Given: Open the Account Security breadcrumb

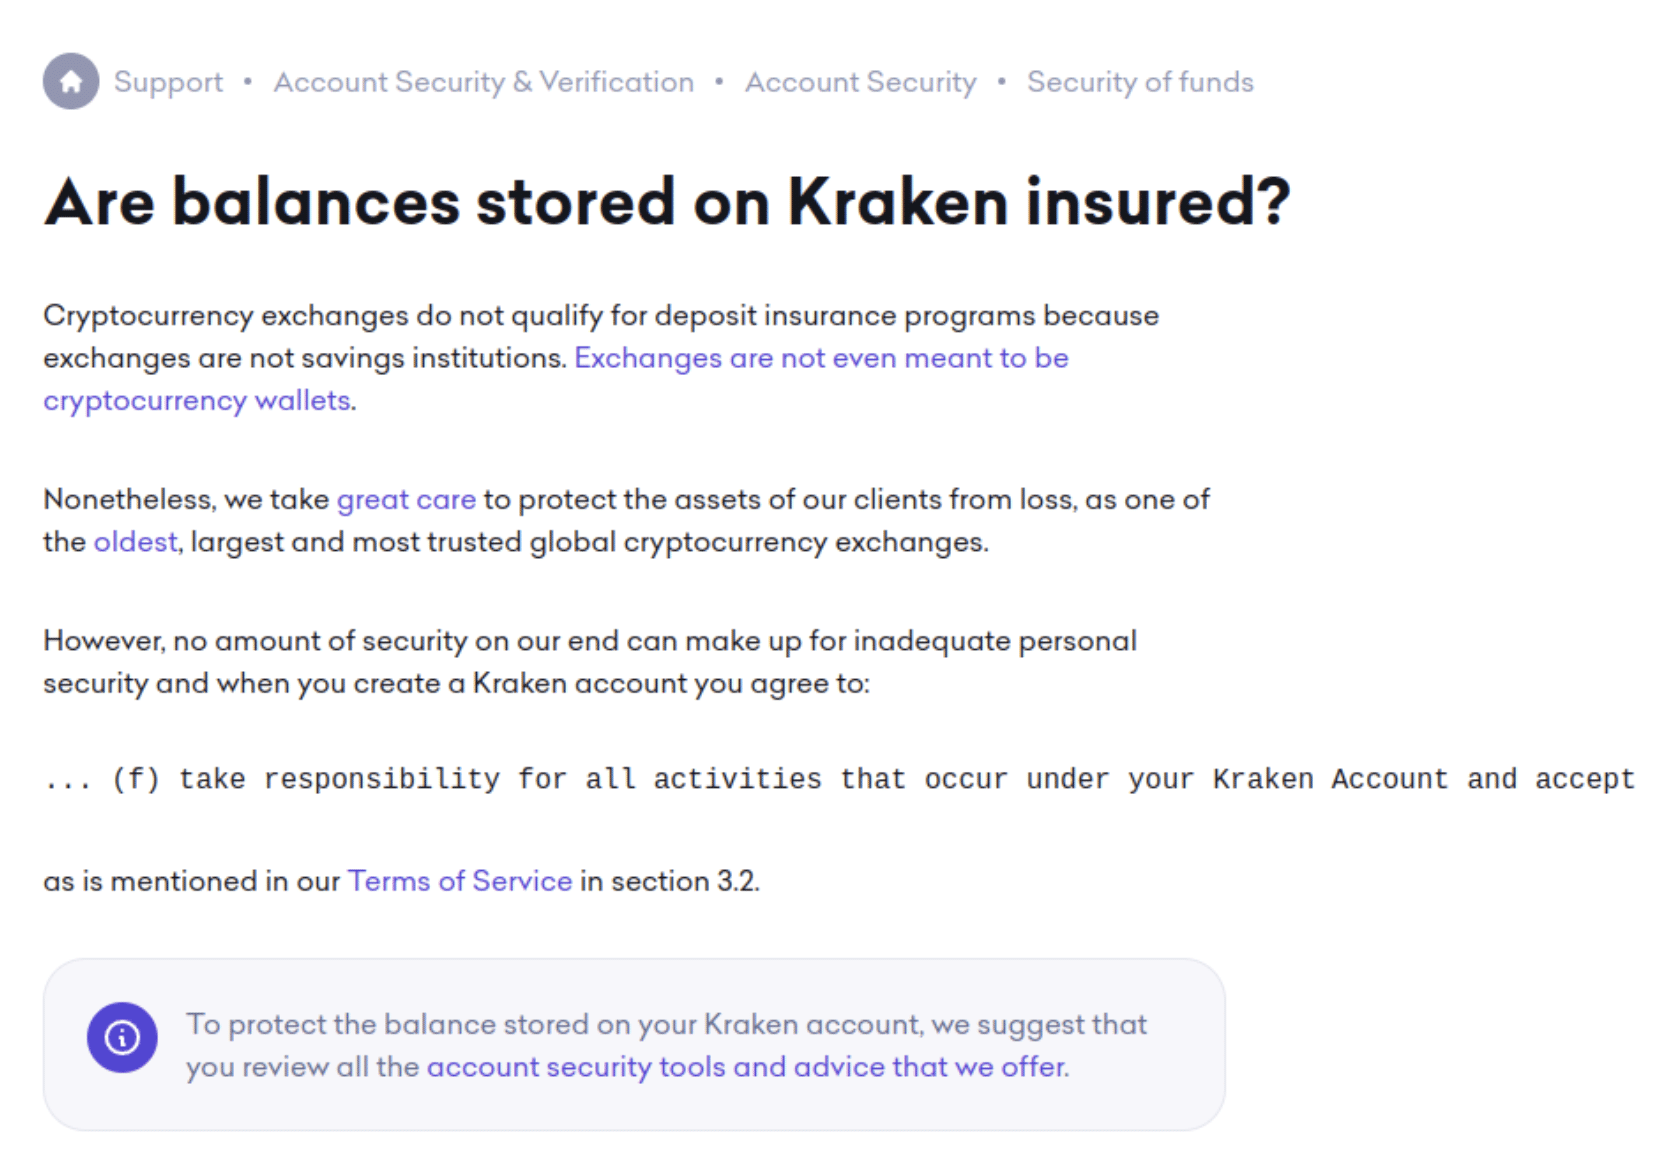Looking at the screenshot, I should (860, 82).
